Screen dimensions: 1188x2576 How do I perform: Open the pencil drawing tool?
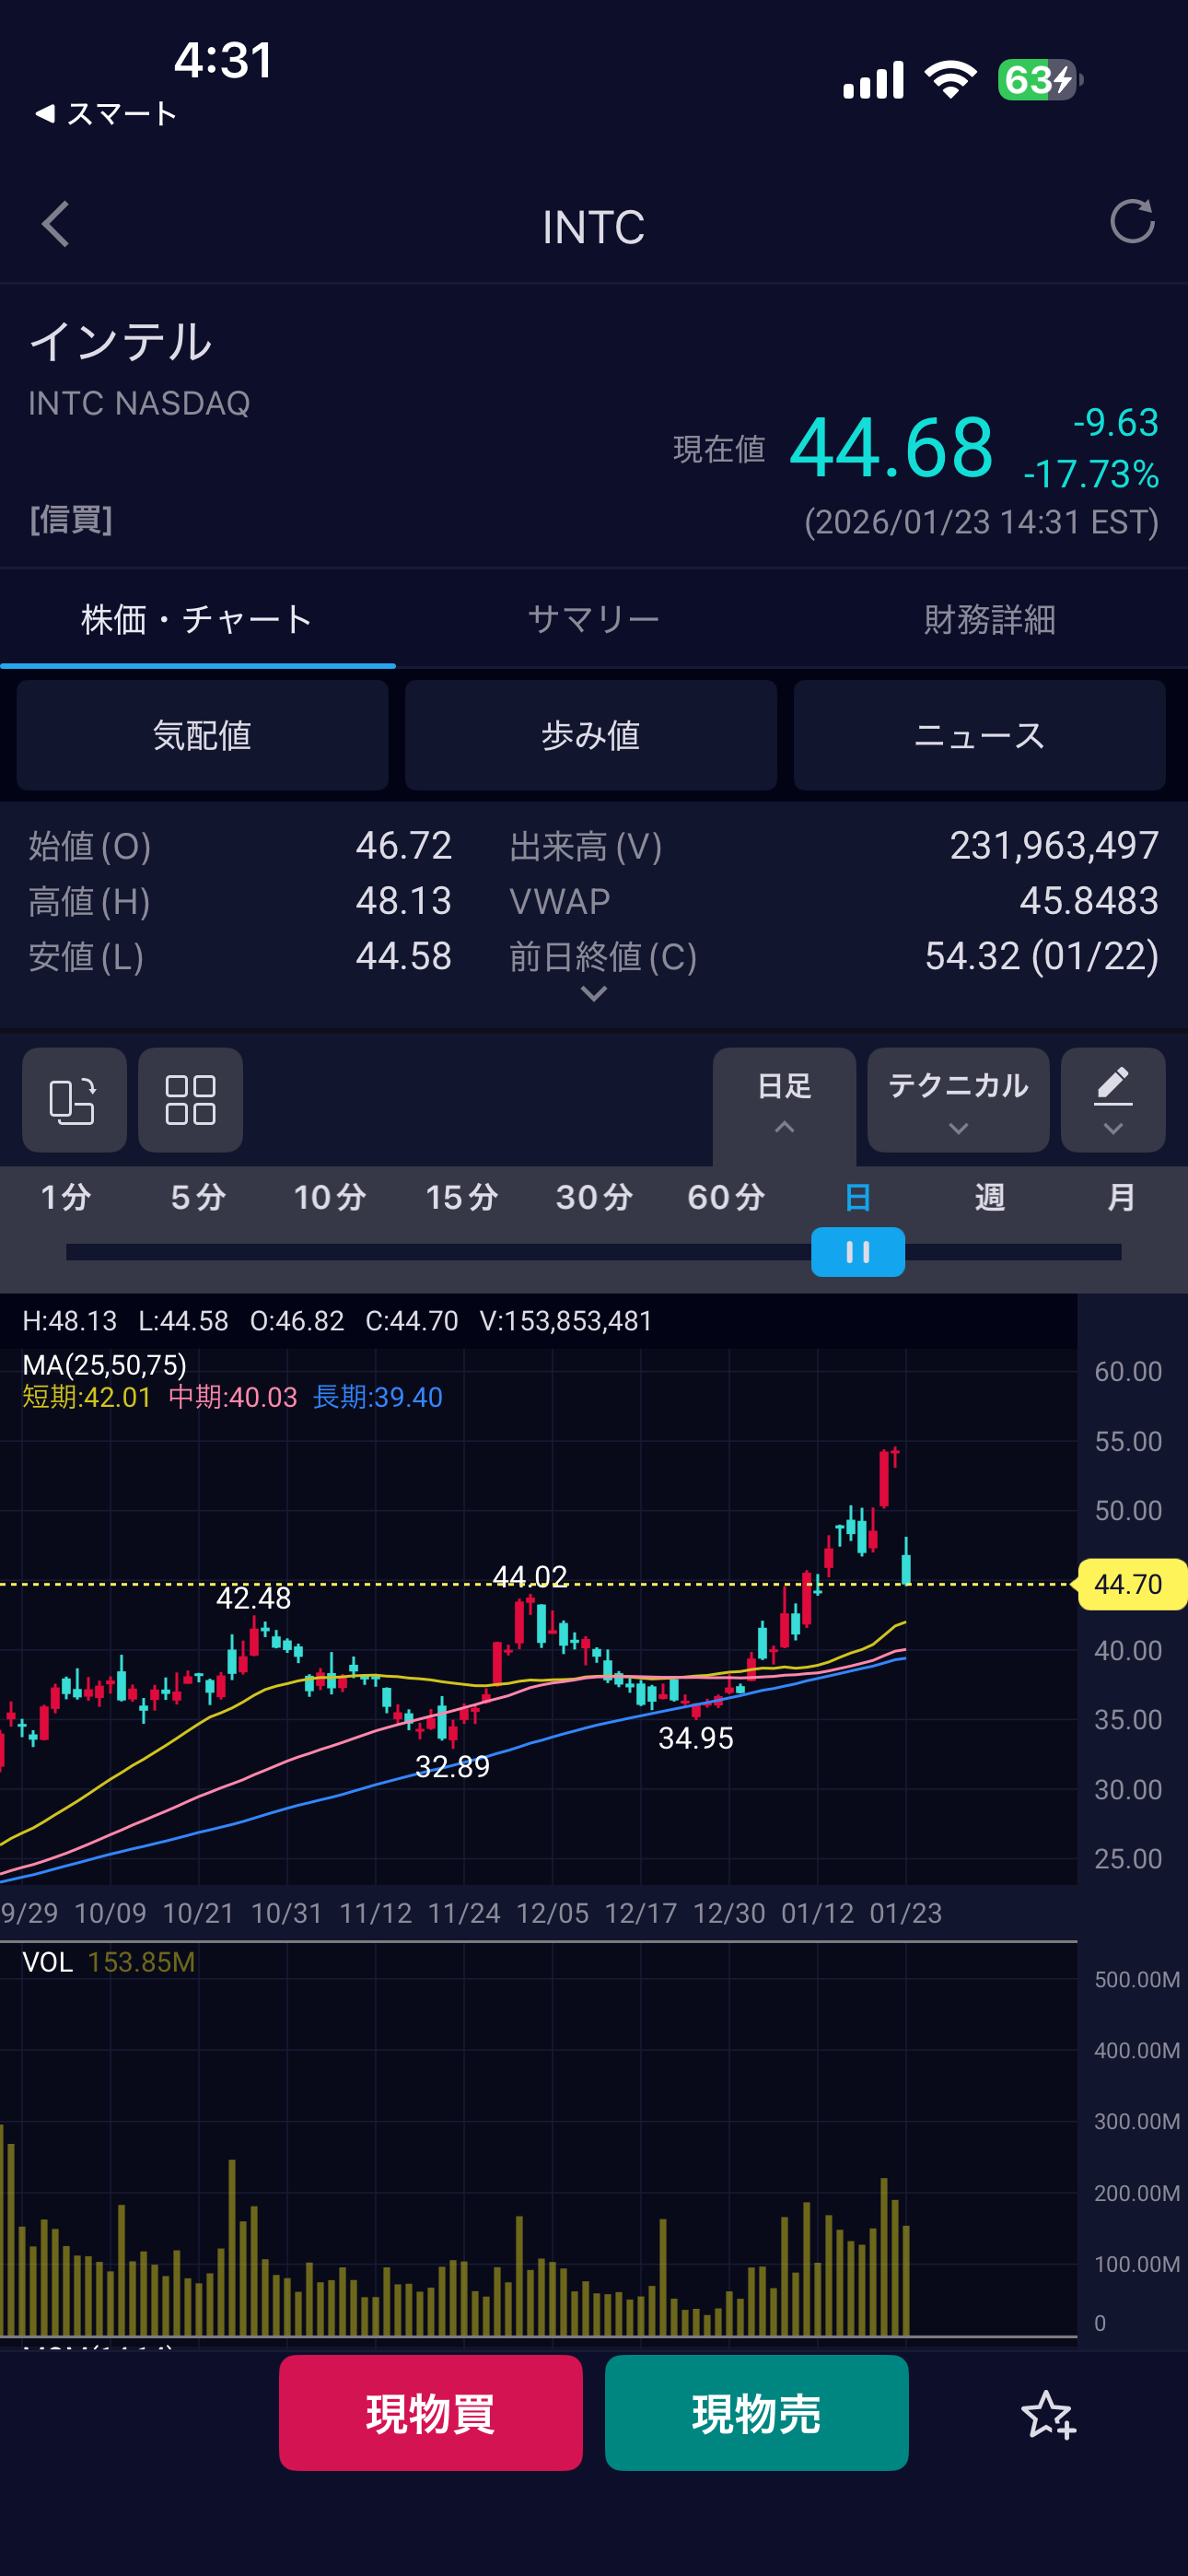[1112, 1100]
